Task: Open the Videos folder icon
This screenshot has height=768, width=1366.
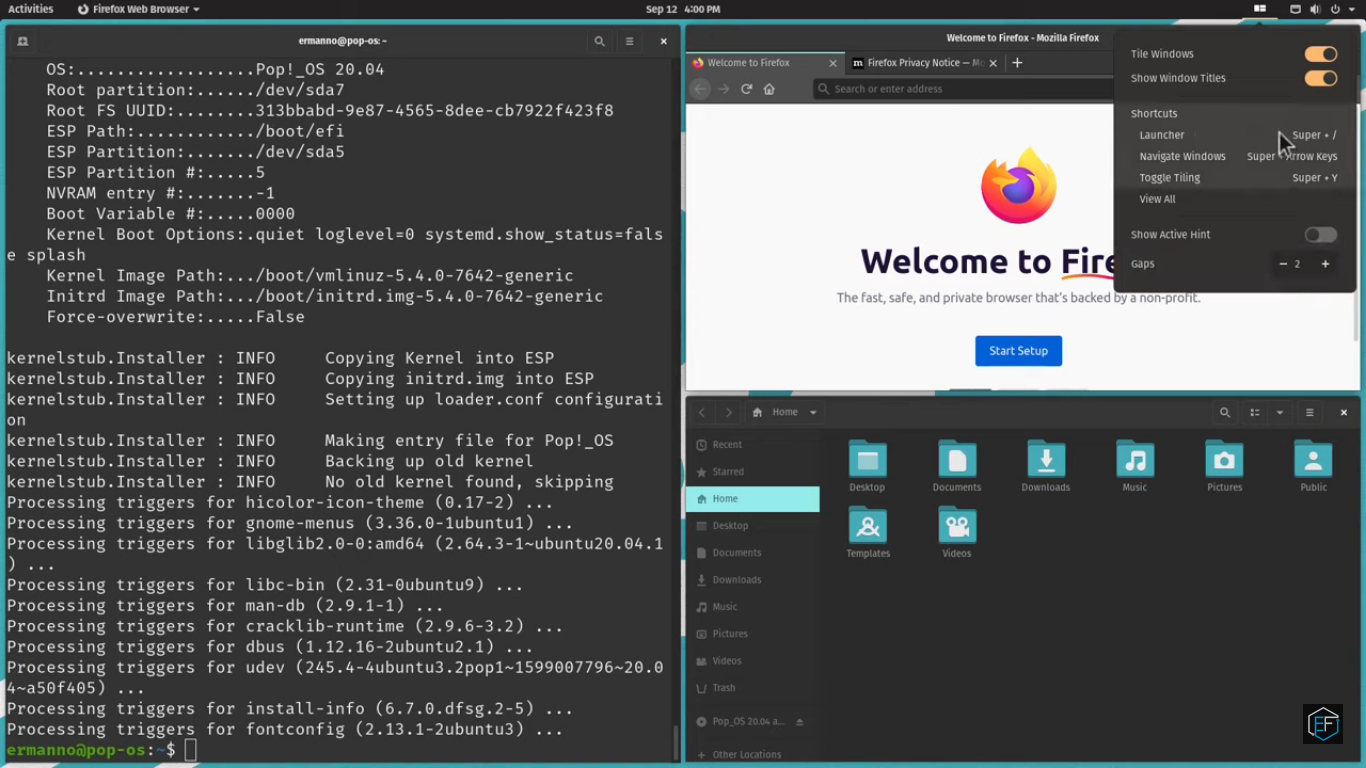Action: point(957,532)
